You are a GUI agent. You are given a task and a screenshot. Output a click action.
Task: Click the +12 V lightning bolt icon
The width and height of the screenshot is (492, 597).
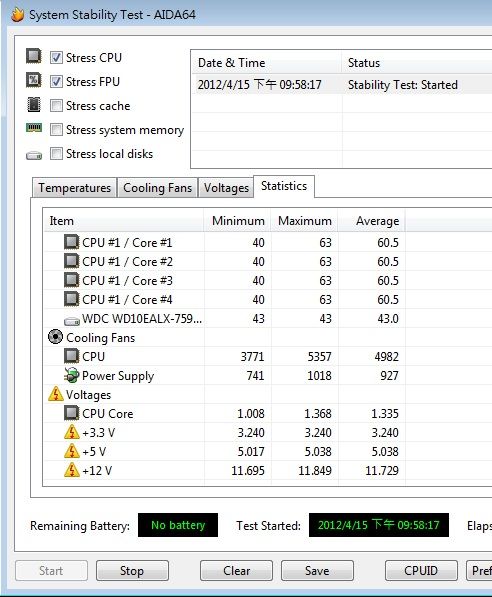tap(72, 470)
